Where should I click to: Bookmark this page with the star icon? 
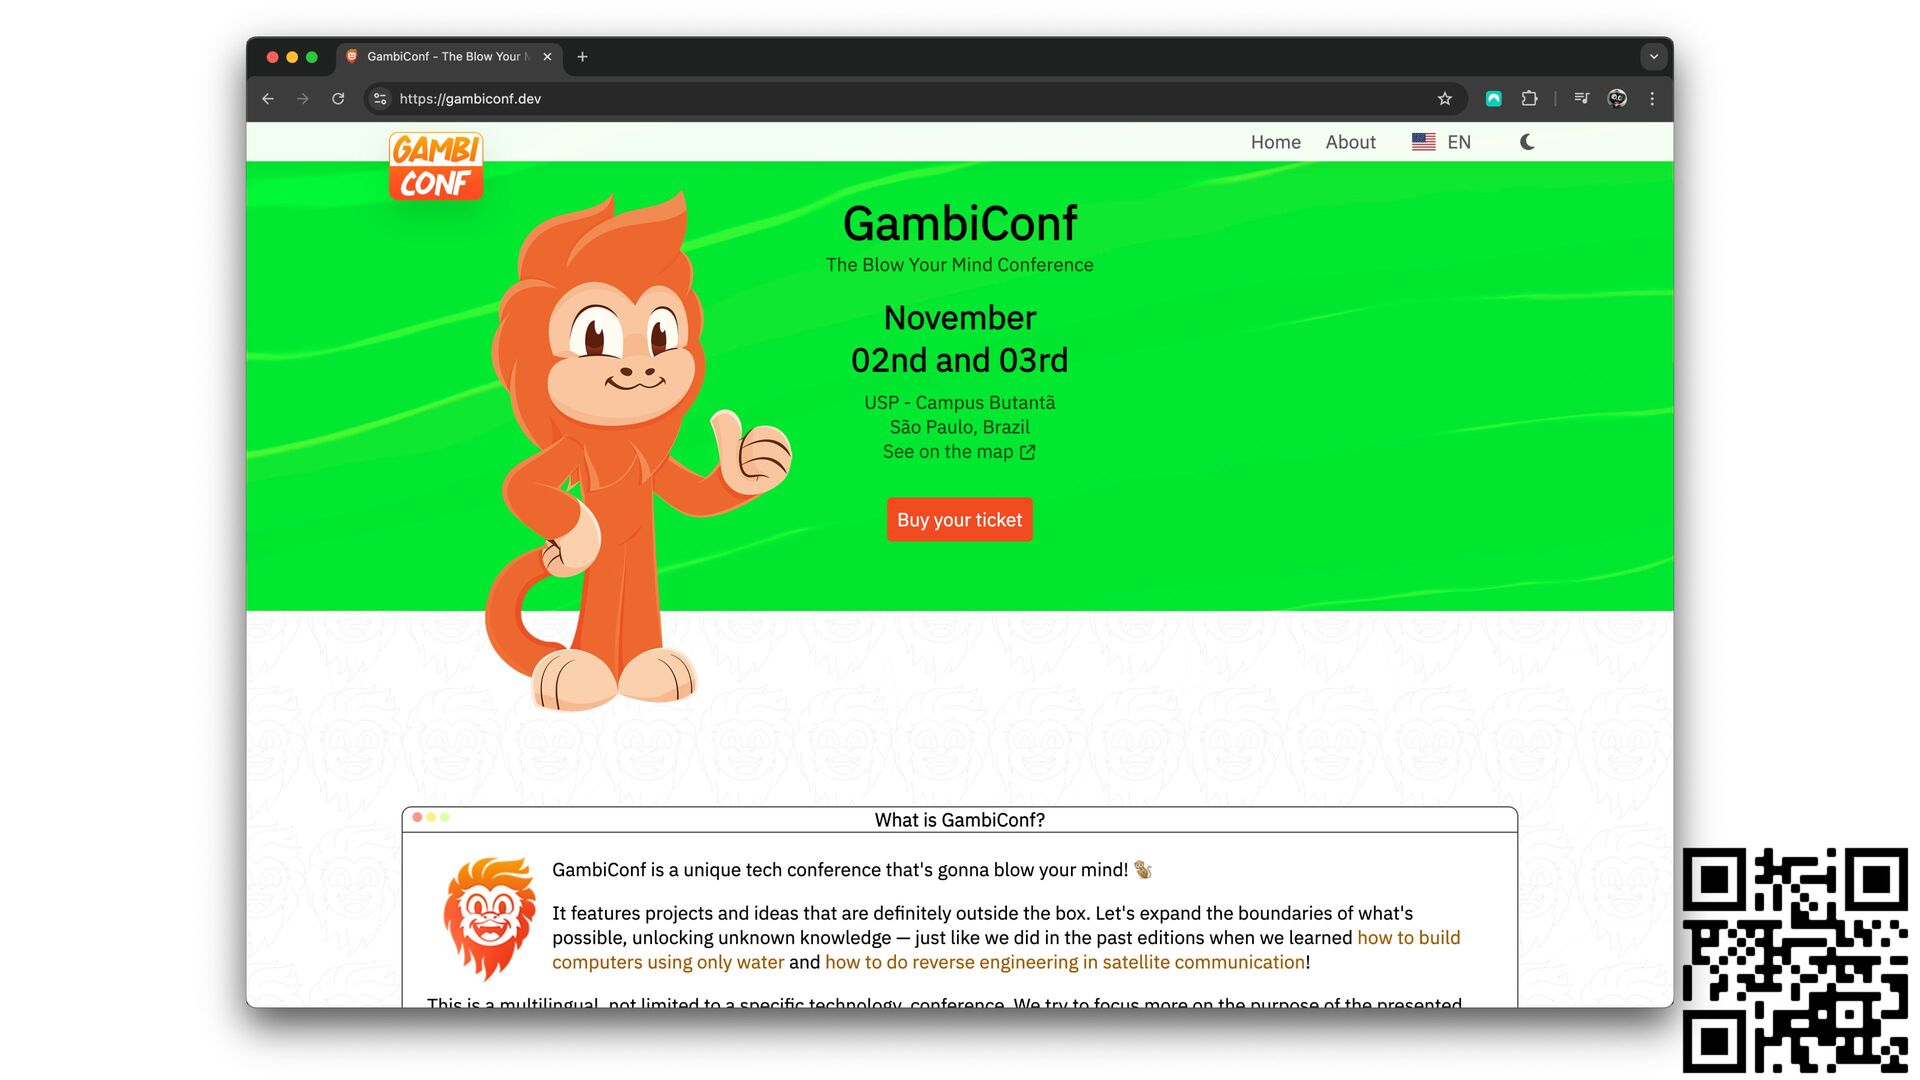(1444, 99)
